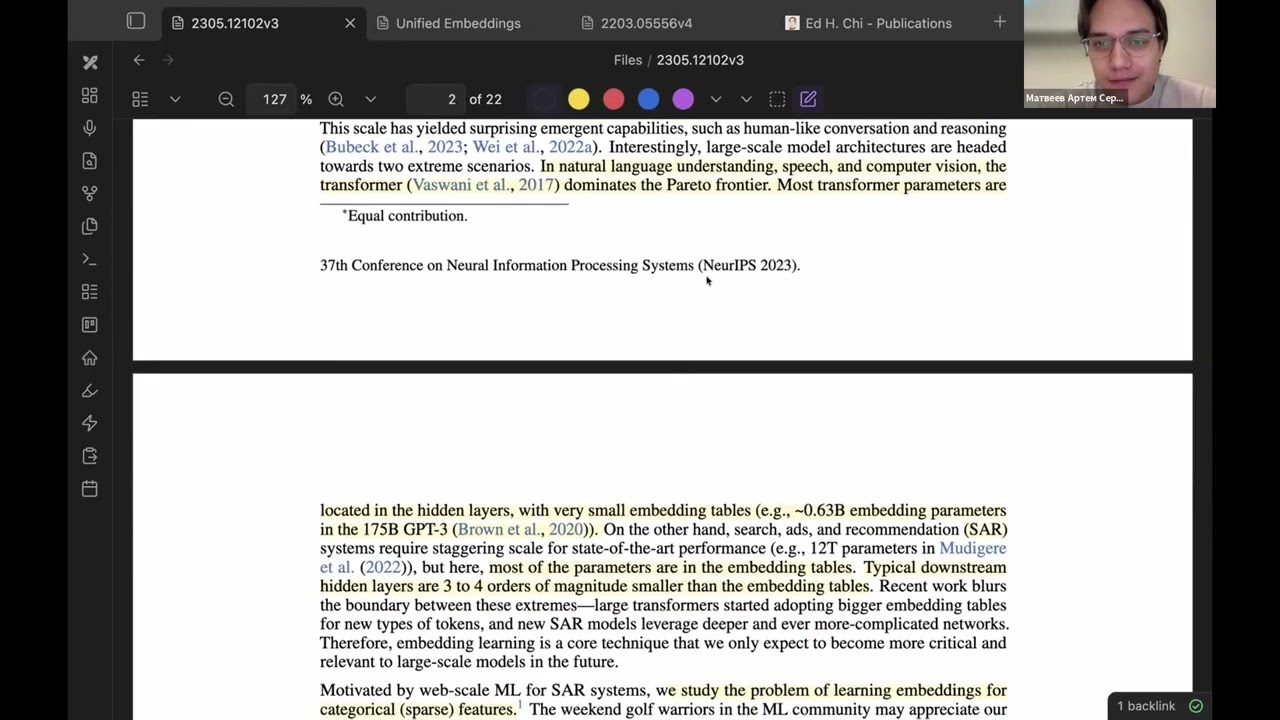Open the Excalidraw ribbon icon

(90, 62)
